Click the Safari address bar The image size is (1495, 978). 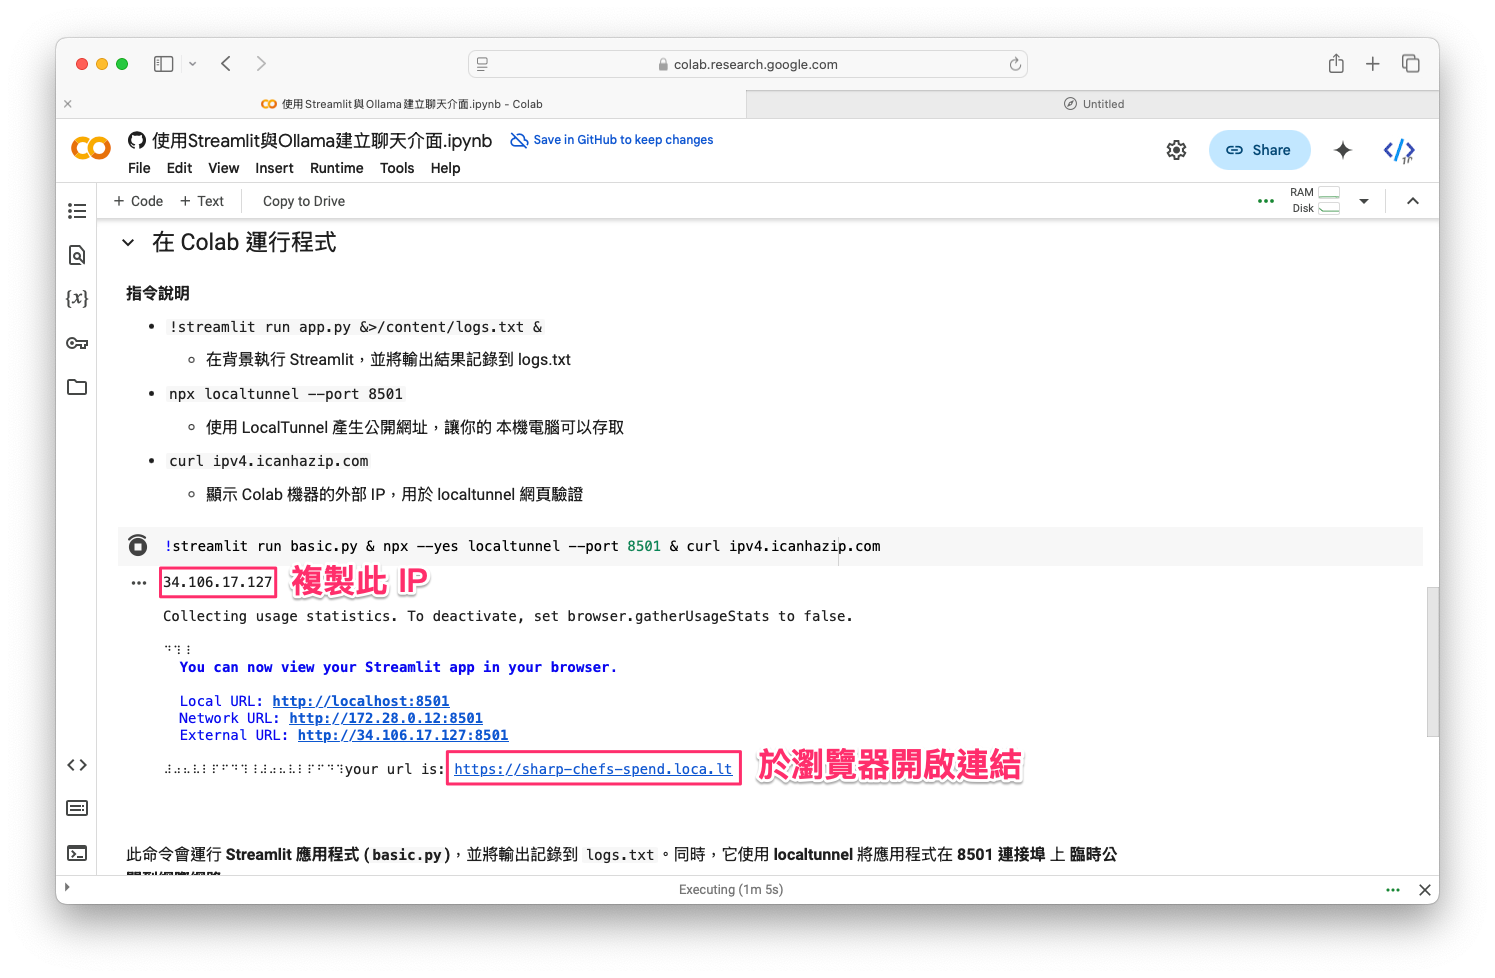pyautogui.click(x=747, y=64)
